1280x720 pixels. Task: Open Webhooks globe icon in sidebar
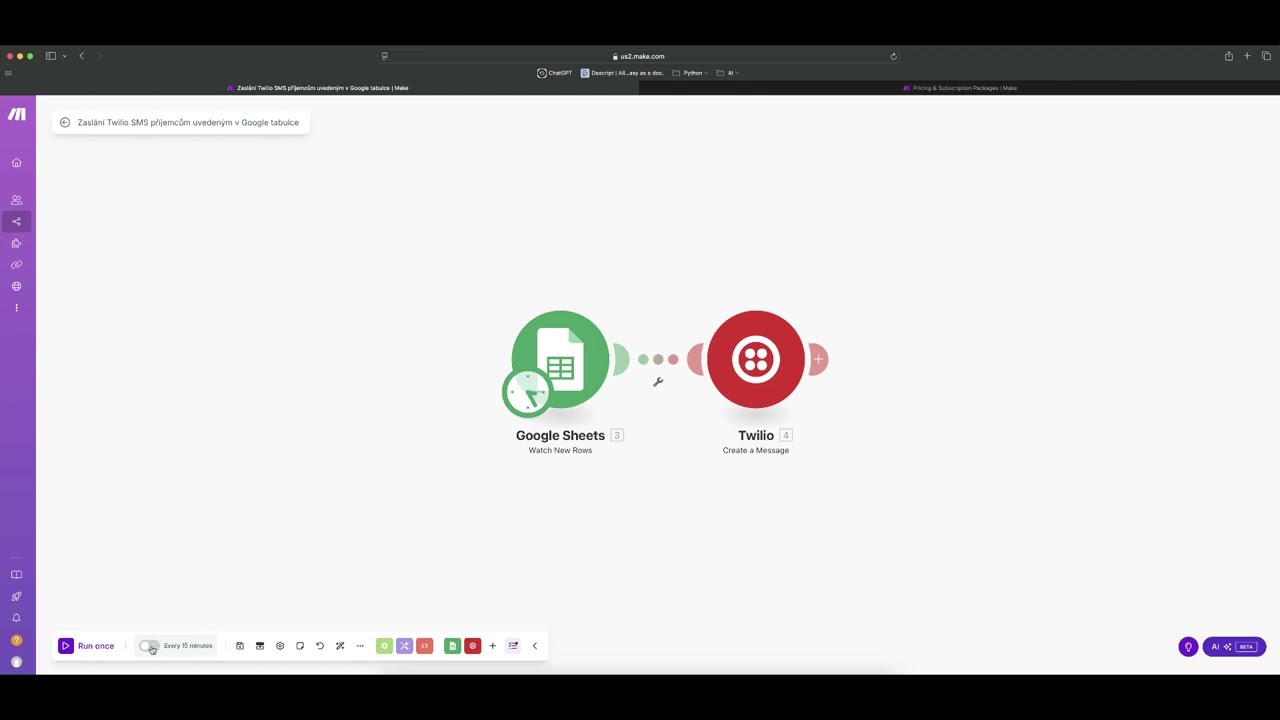coord(16,286)
